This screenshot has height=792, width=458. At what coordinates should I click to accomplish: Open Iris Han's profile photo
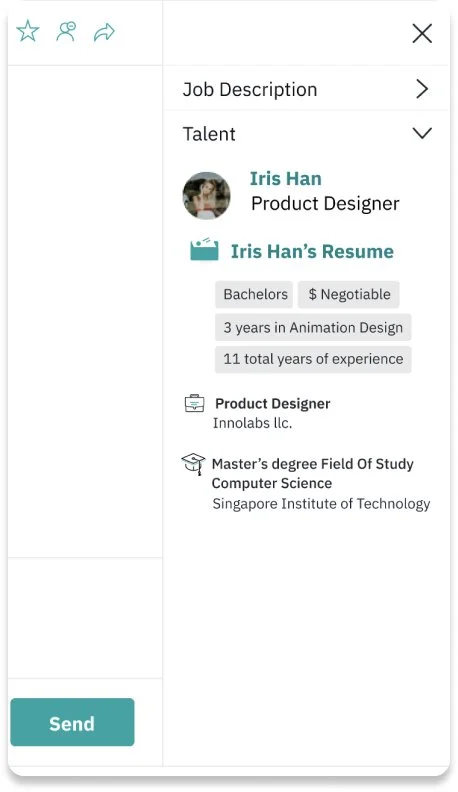point(207,195)
